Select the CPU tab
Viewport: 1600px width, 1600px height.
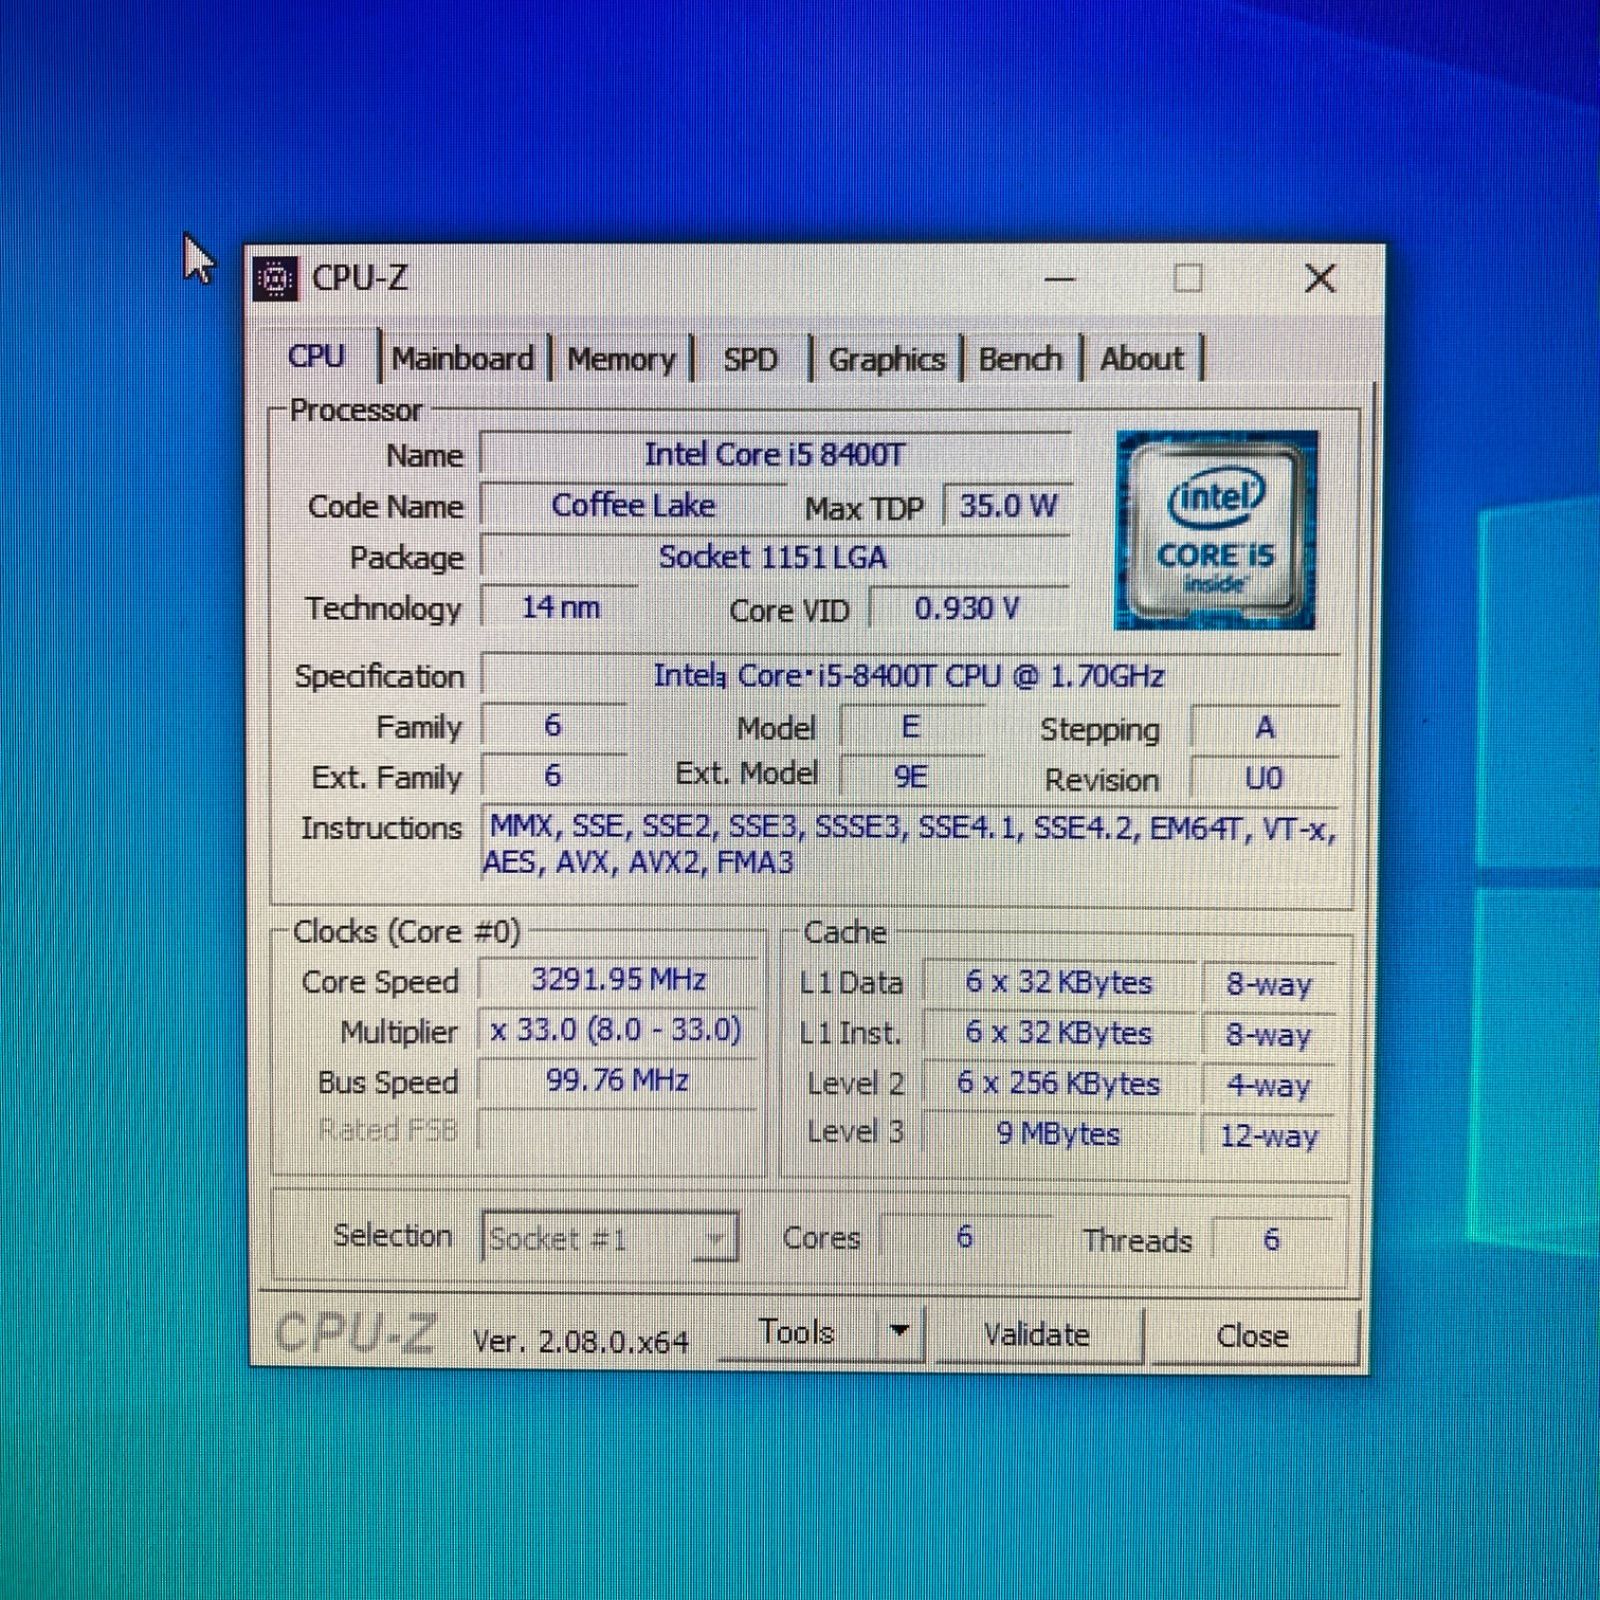316,356
